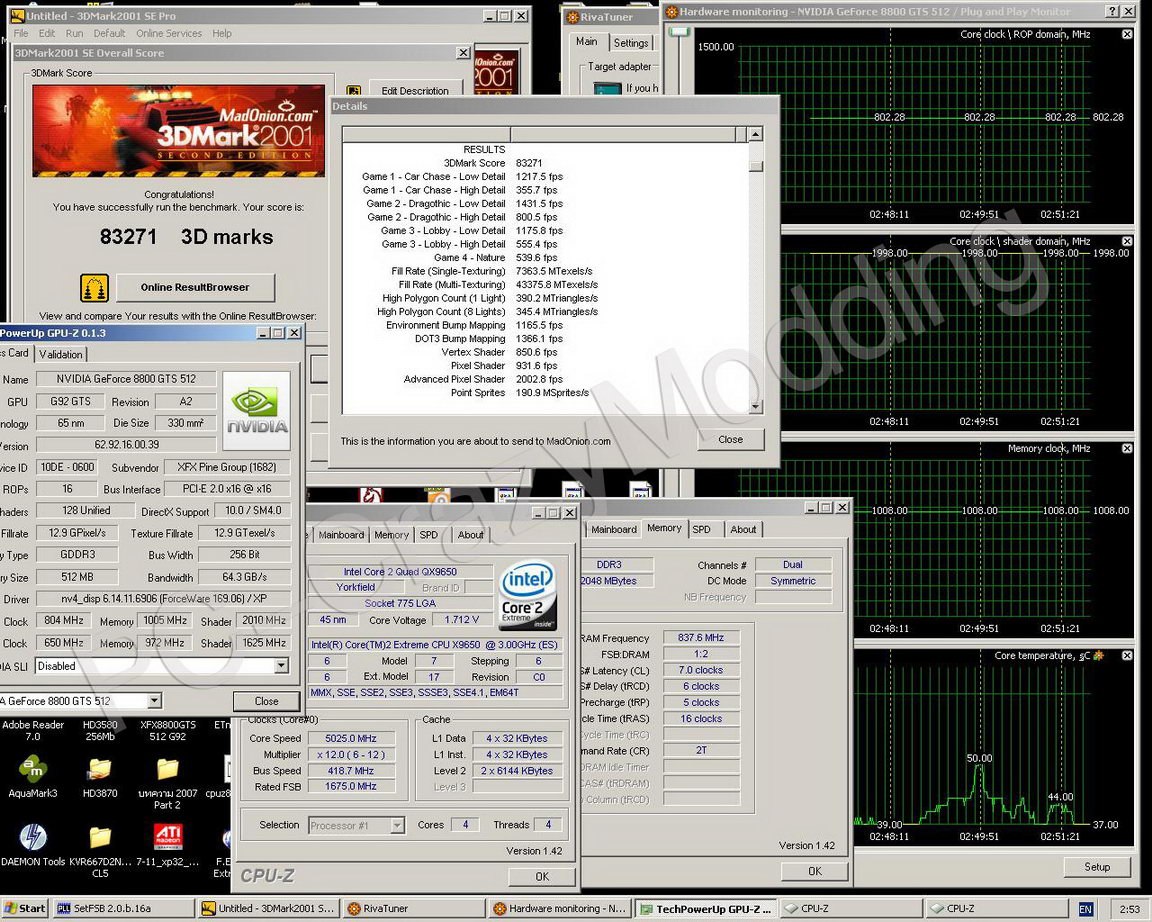Open the Help menu in 3DMark2001
The image size is (1152, 922).
tap(222, 33)
